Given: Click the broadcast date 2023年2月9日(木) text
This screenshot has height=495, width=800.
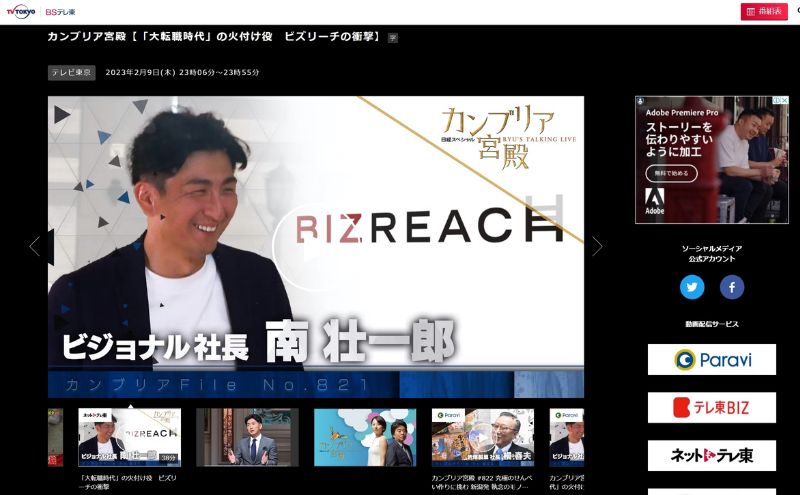Looking at the screenshot, I should pyautogui.click(x=182, y=72).
